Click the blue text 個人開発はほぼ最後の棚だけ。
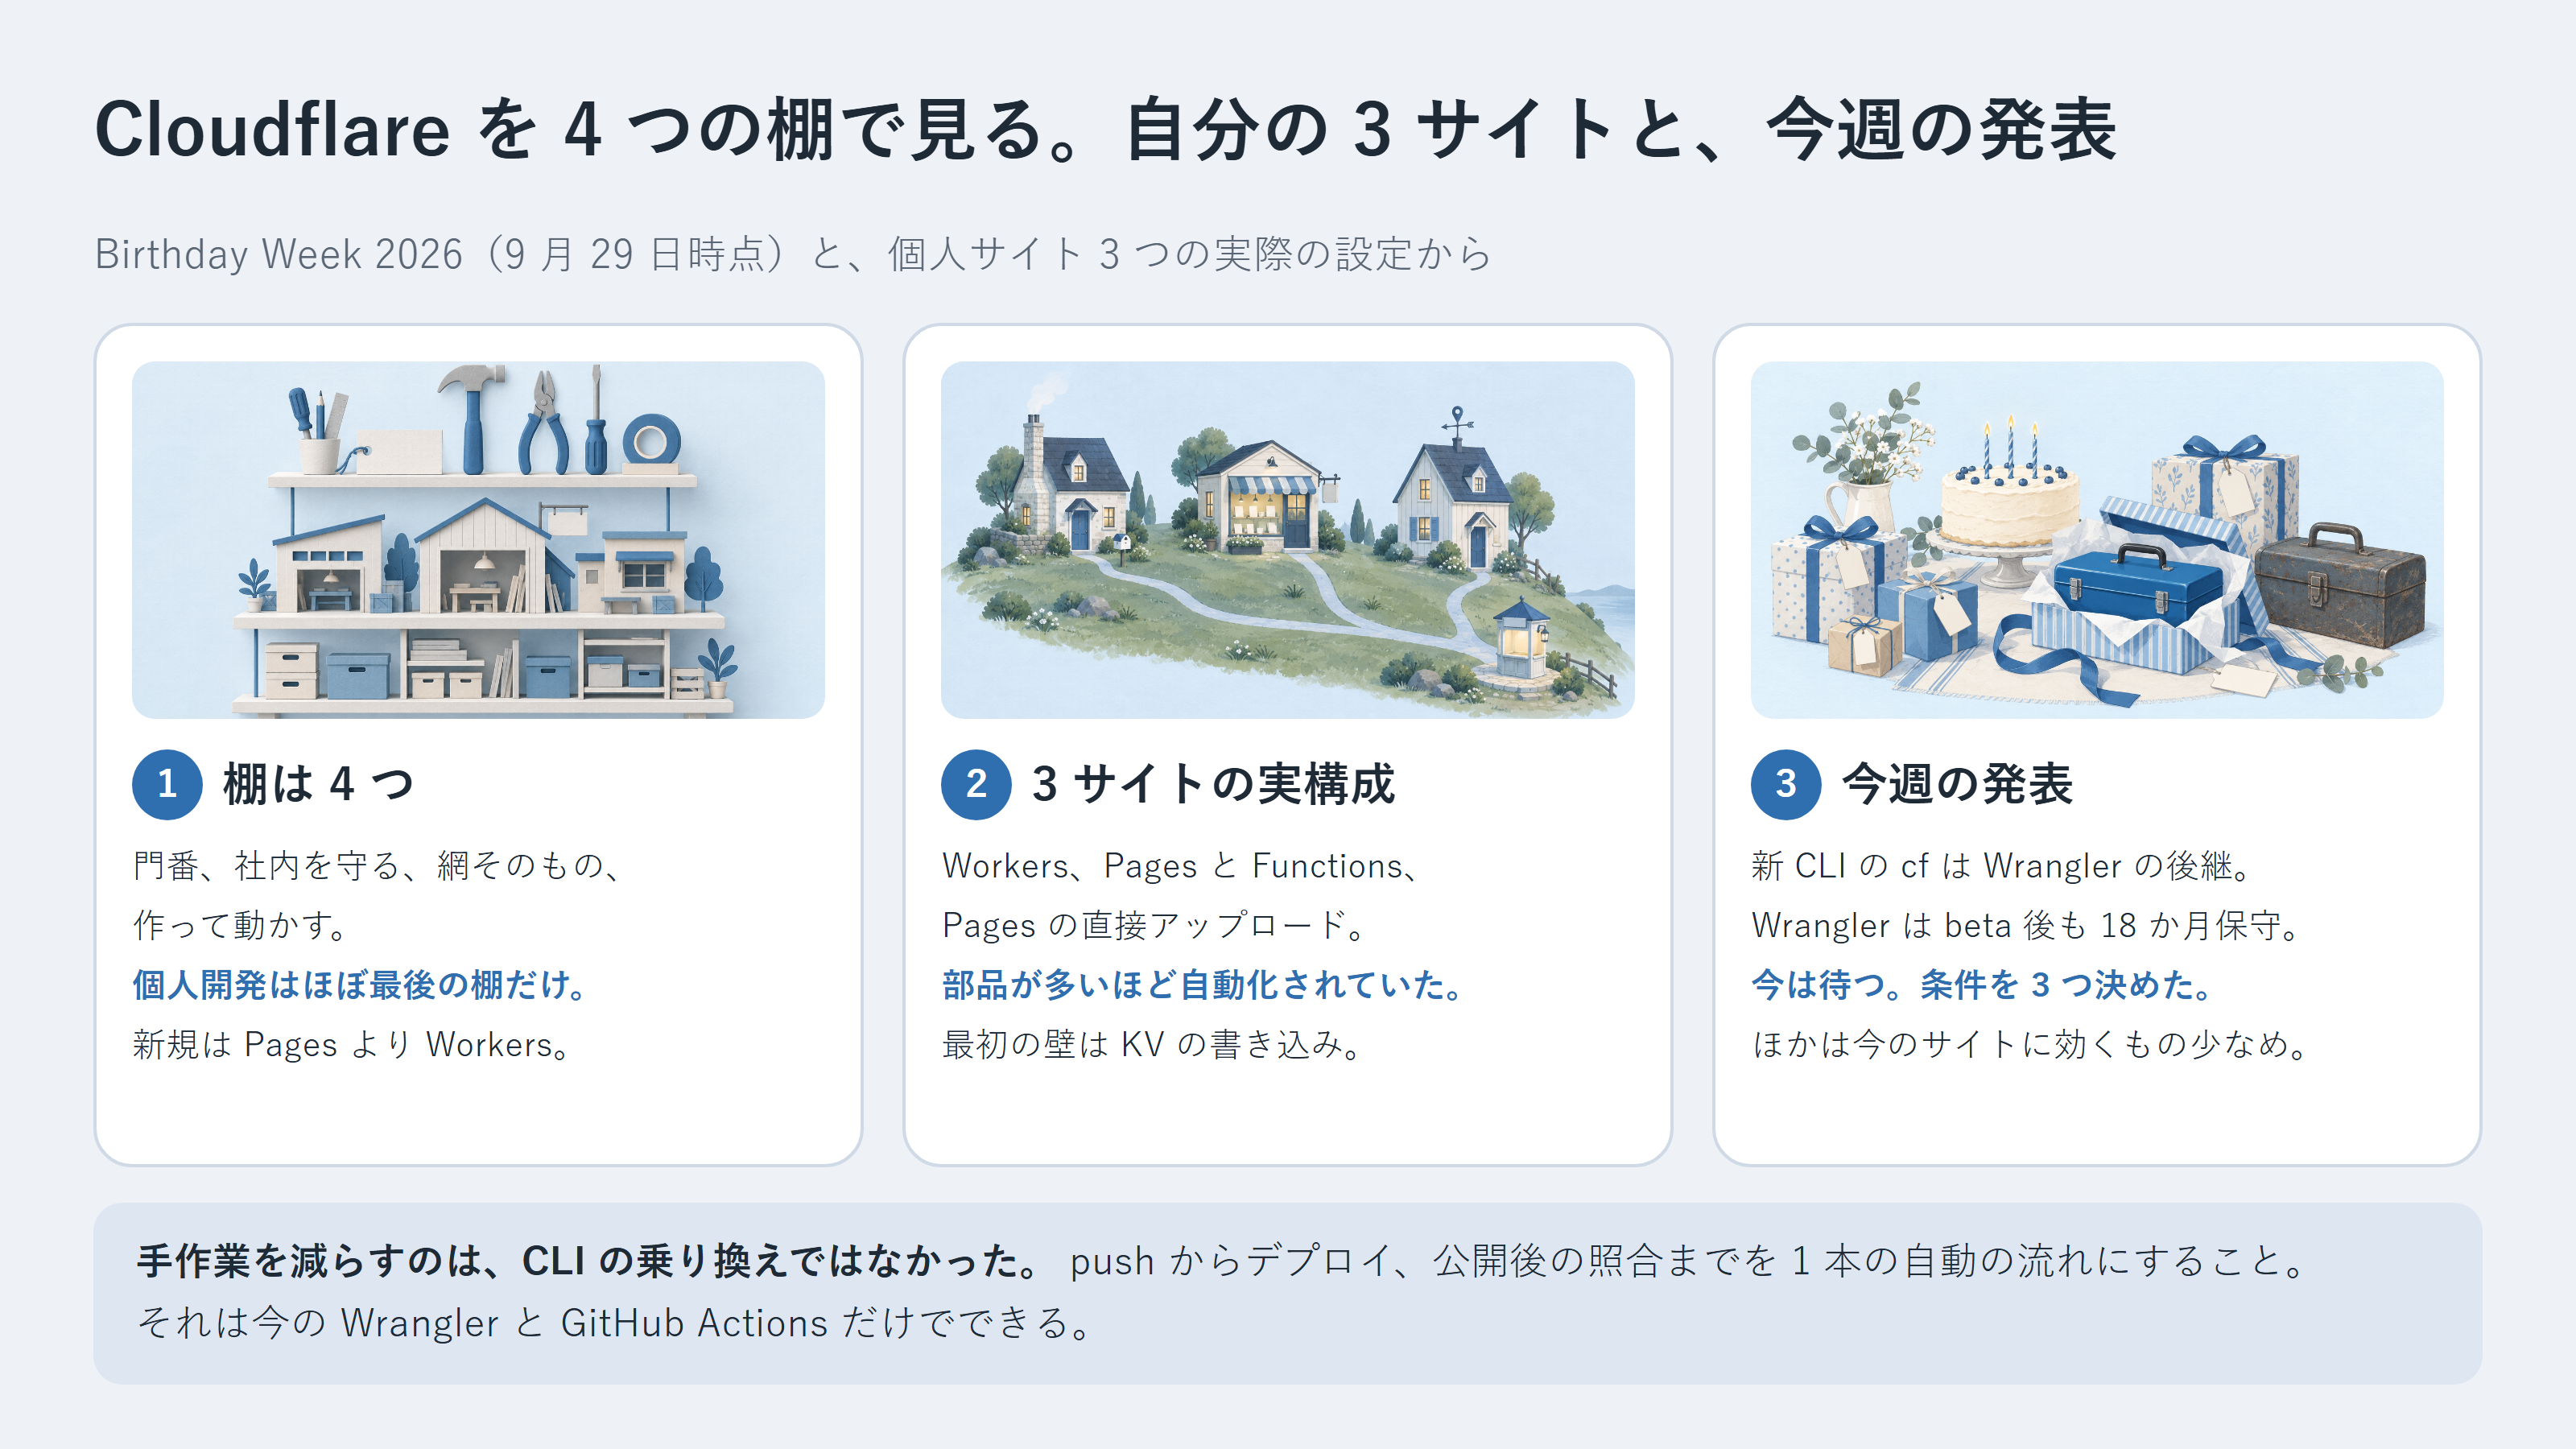2576x1449 pixels. pos(360,985)
